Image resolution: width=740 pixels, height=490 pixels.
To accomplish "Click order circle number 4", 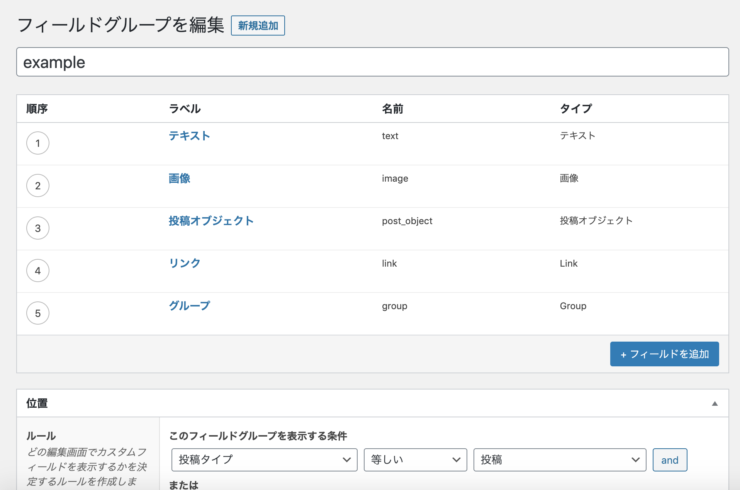I will click(x=38, y=270).
